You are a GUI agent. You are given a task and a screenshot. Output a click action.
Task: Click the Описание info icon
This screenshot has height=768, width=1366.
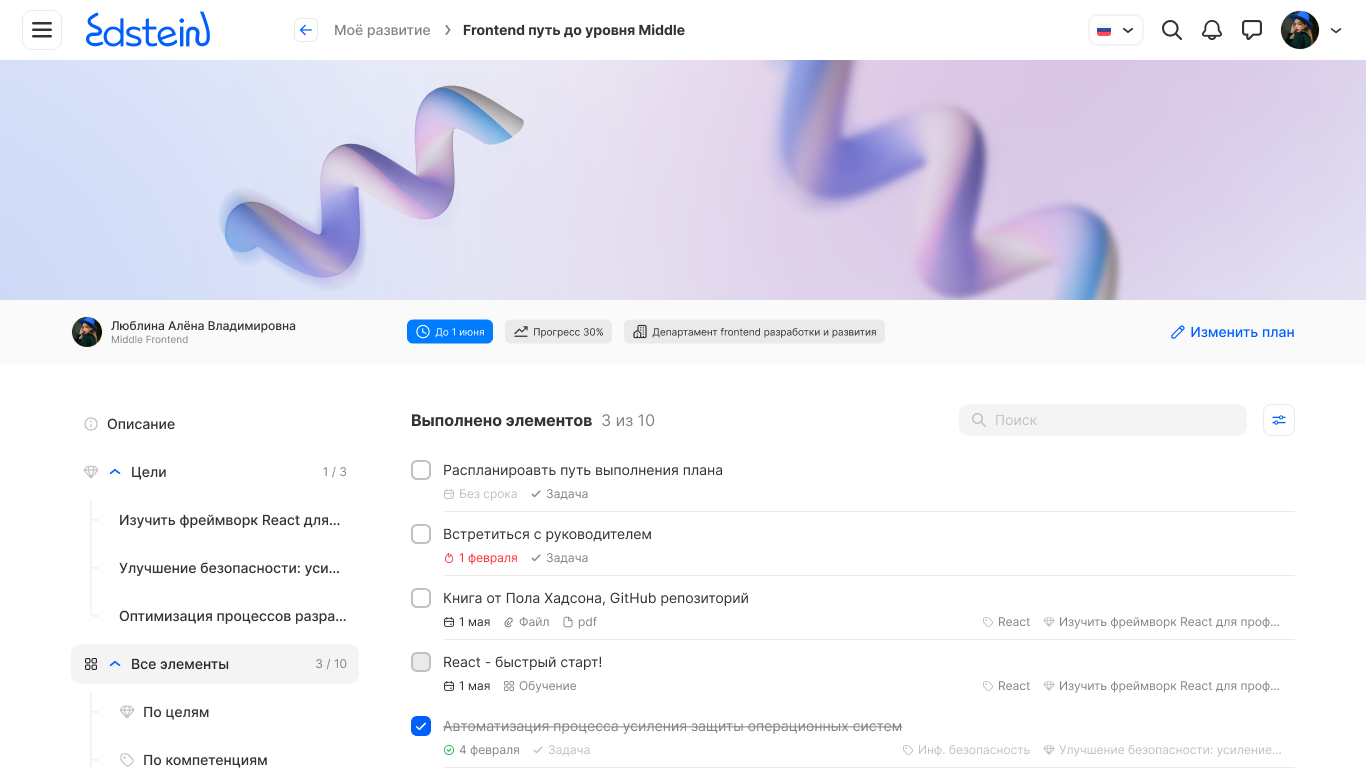[91, 424]
